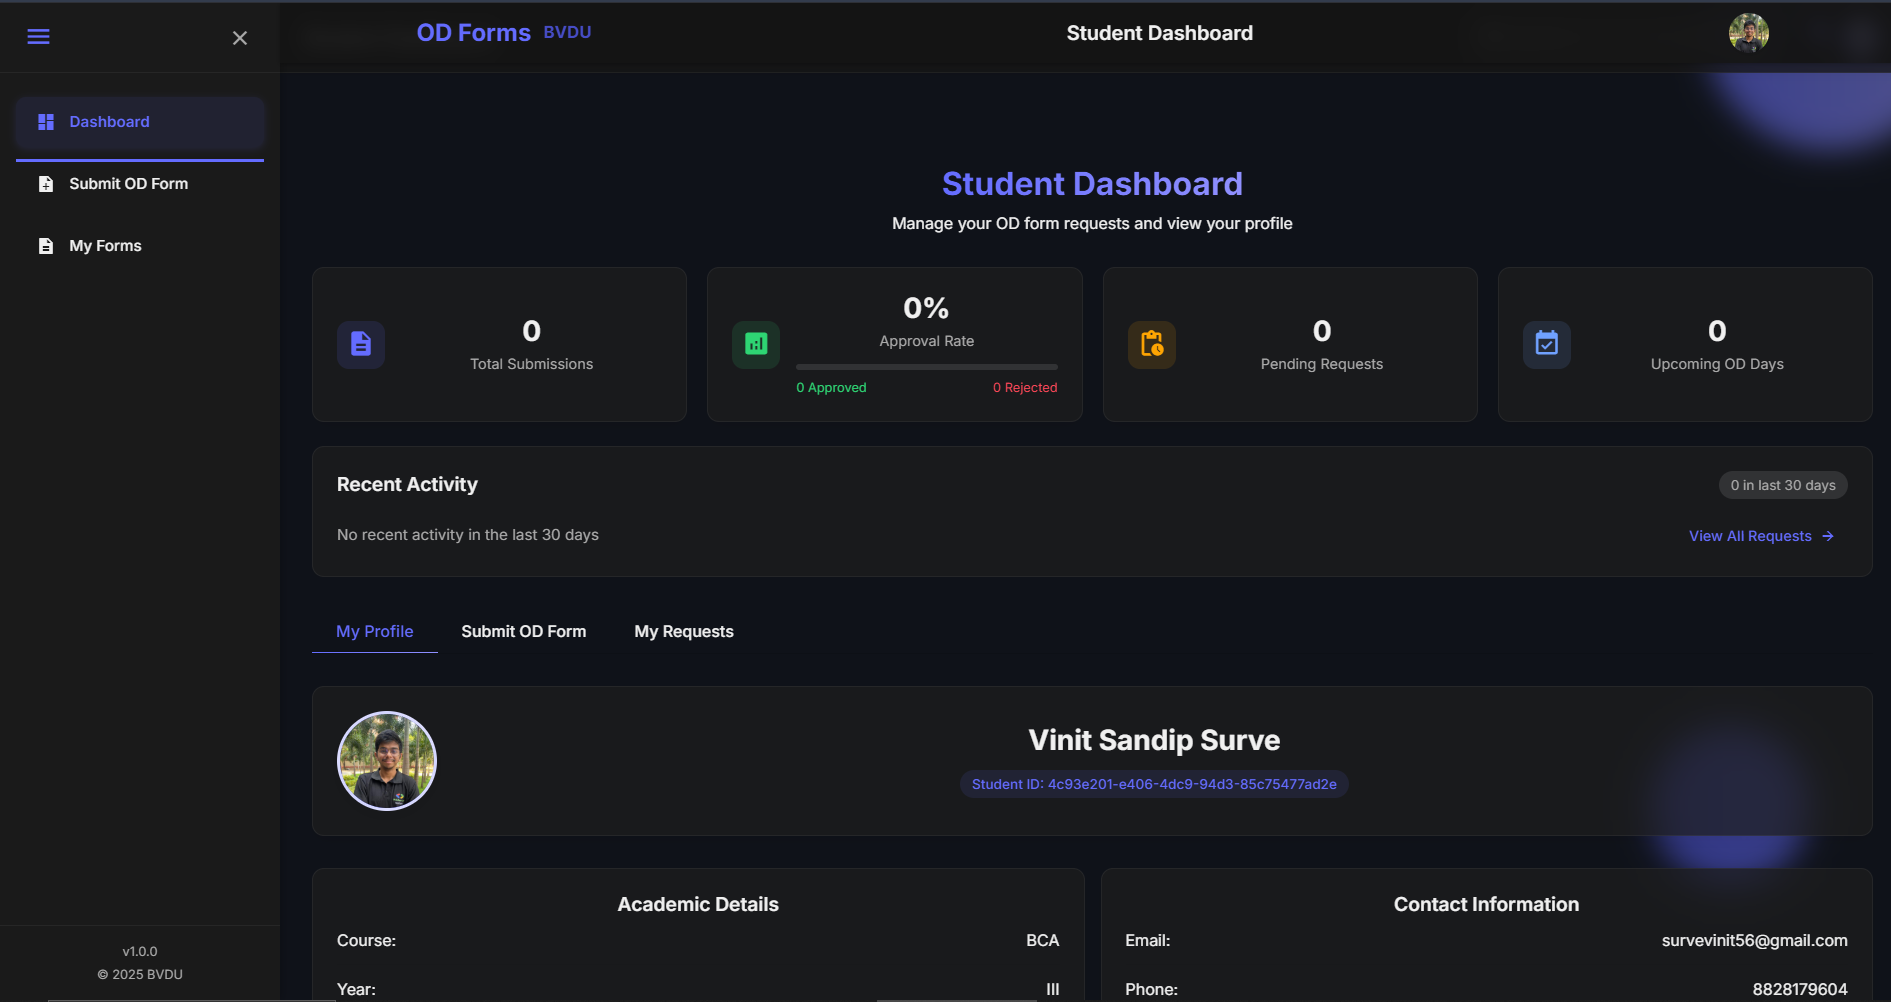Click the 'Upcoming OD Days' label
This screenshot has height=1002, width=1891.
coord(1717,364)
